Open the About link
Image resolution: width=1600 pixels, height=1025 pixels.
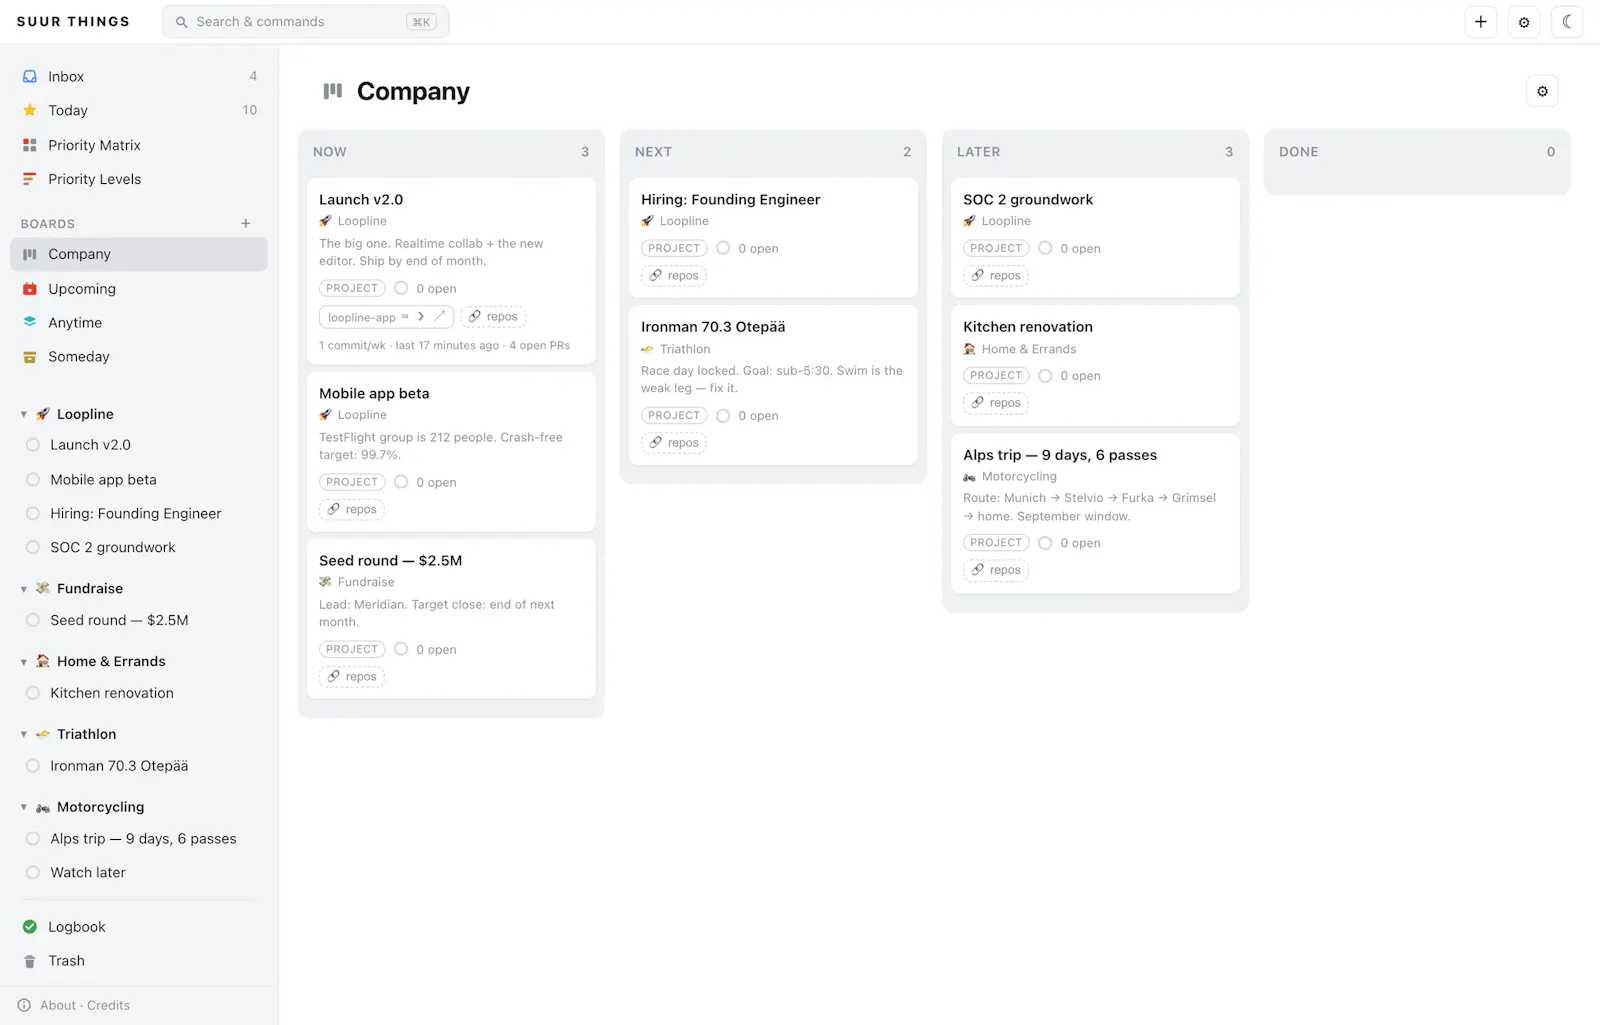coord(58,1005)
